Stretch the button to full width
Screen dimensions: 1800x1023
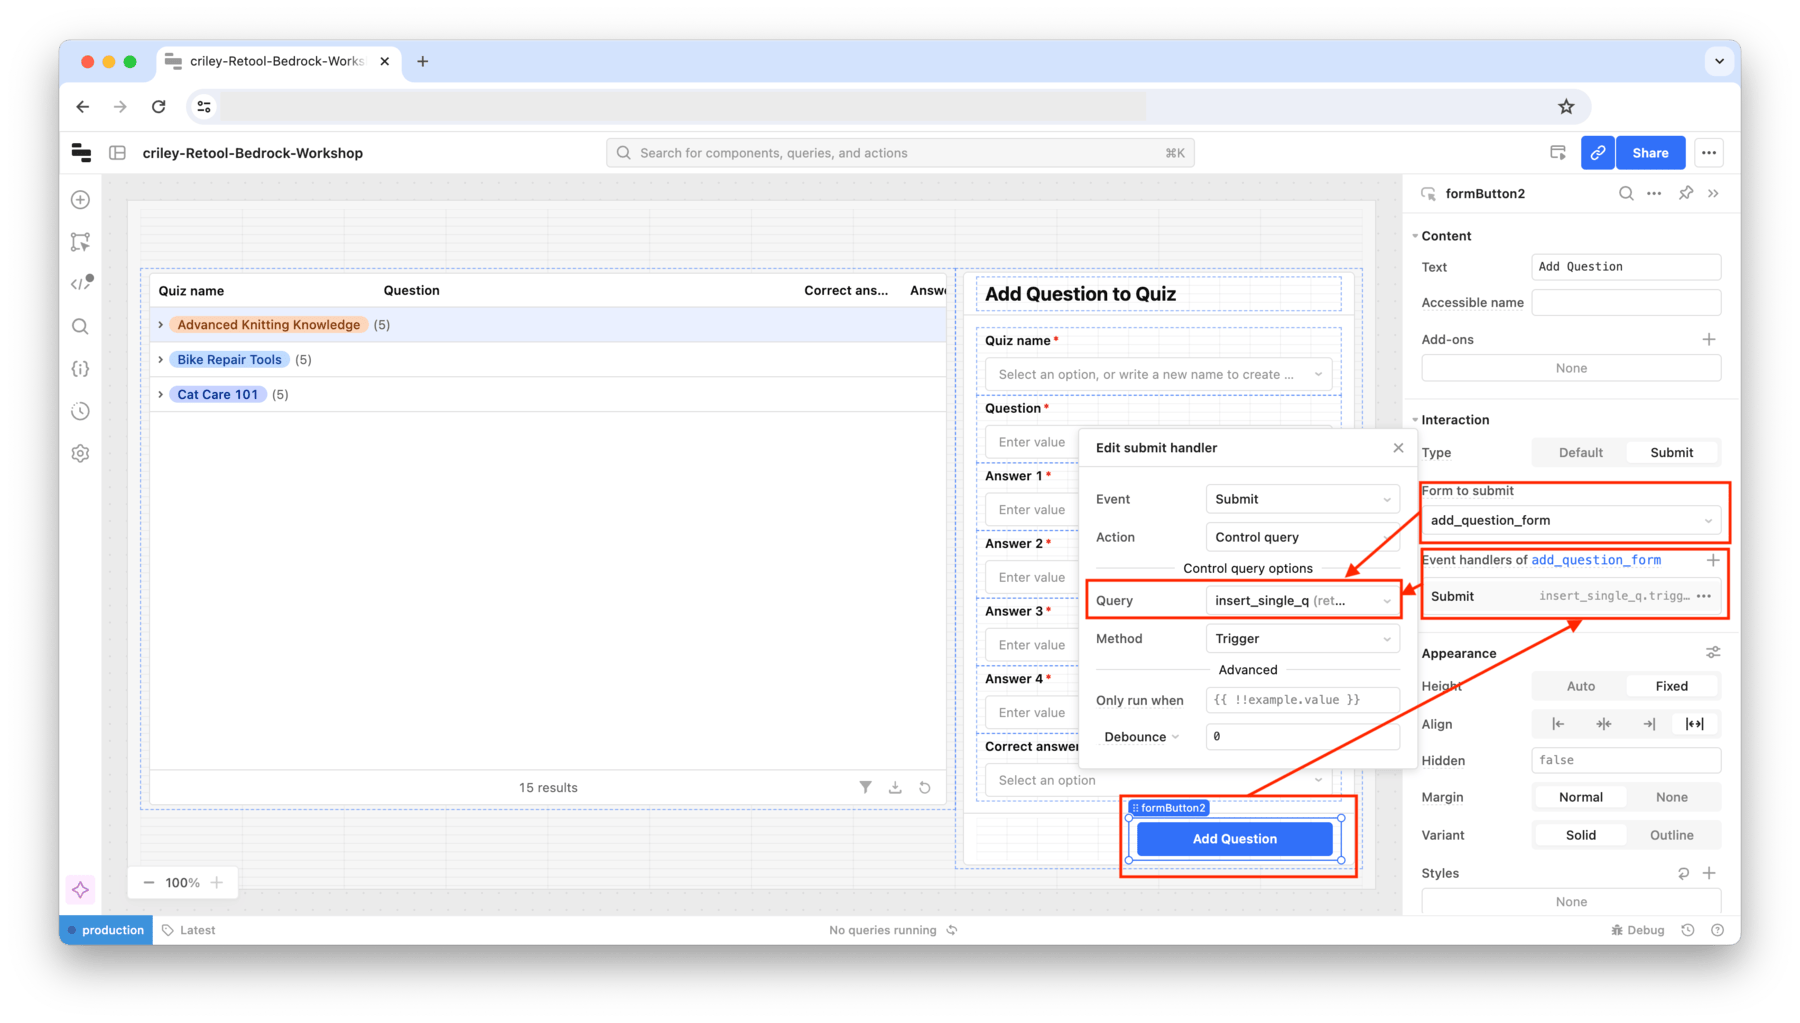point(1694,724)
